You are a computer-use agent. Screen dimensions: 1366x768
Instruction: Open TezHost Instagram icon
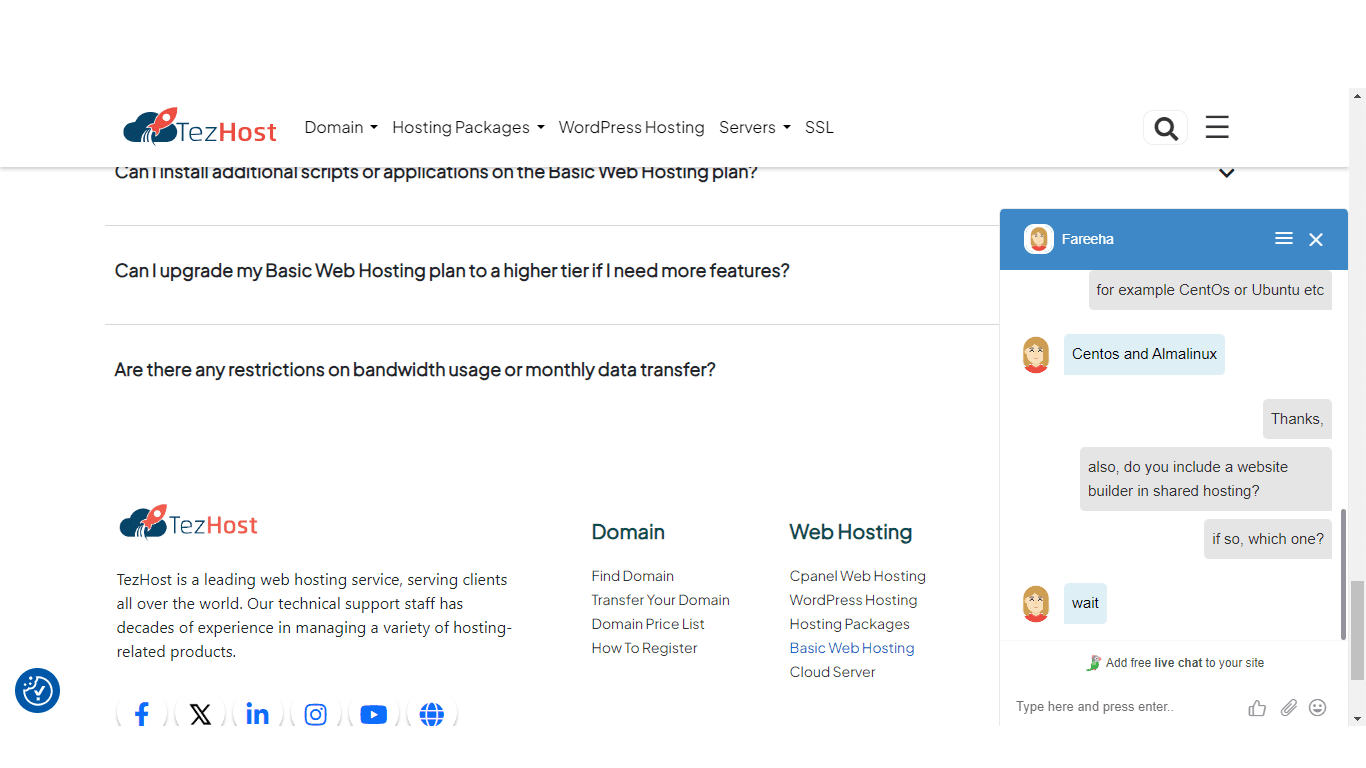(x=316, y=714)
